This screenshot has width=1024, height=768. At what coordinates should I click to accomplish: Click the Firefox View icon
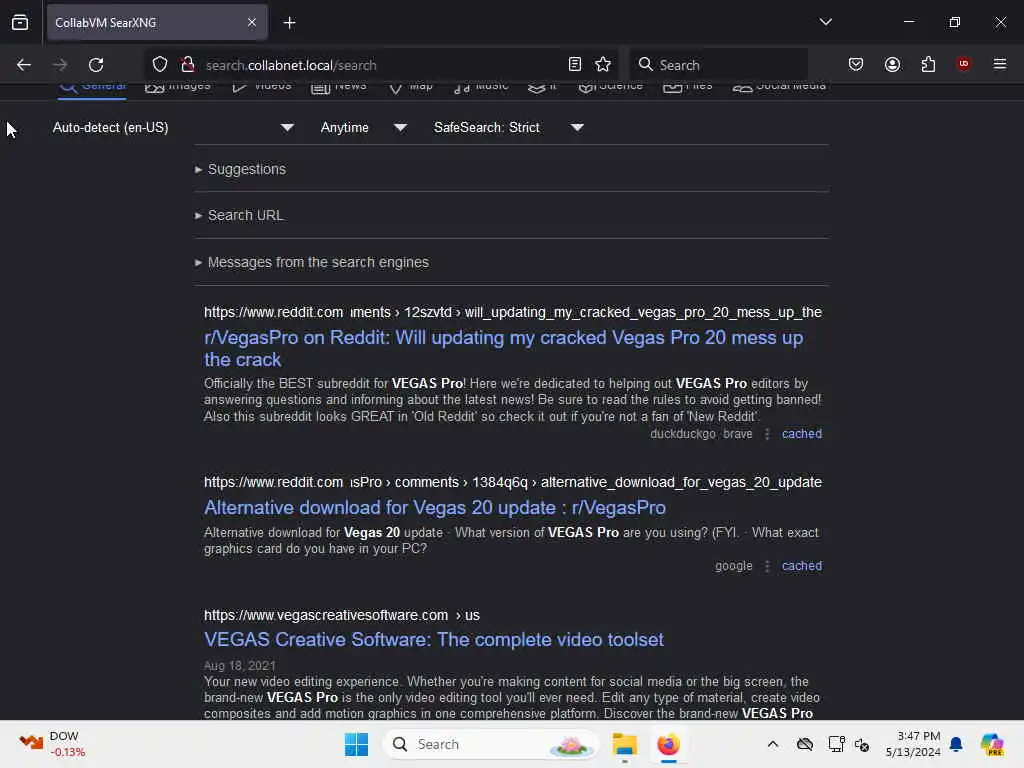click(x=20, y=23)
